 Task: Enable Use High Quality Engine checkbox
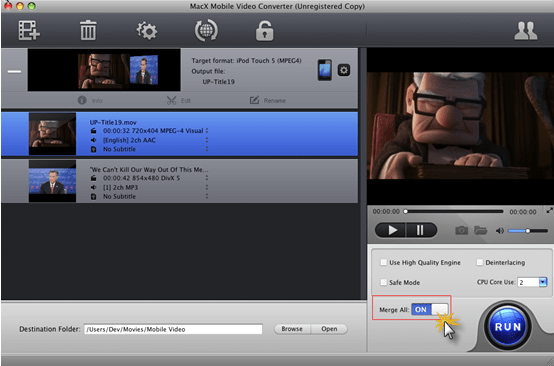[383, 262]
